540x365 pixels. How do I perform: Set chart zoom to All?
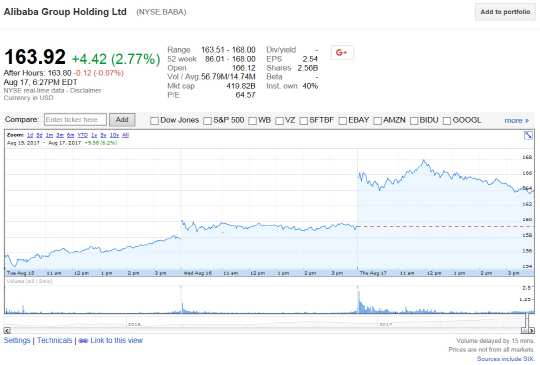click(x=125, y=135)
